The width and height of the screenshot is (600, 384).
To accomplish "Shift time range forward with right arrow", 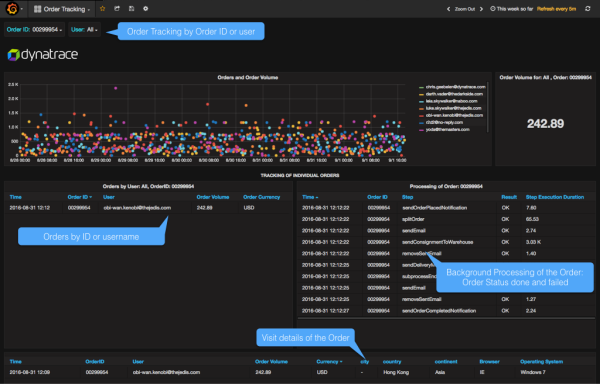I will tap(481, 9).
